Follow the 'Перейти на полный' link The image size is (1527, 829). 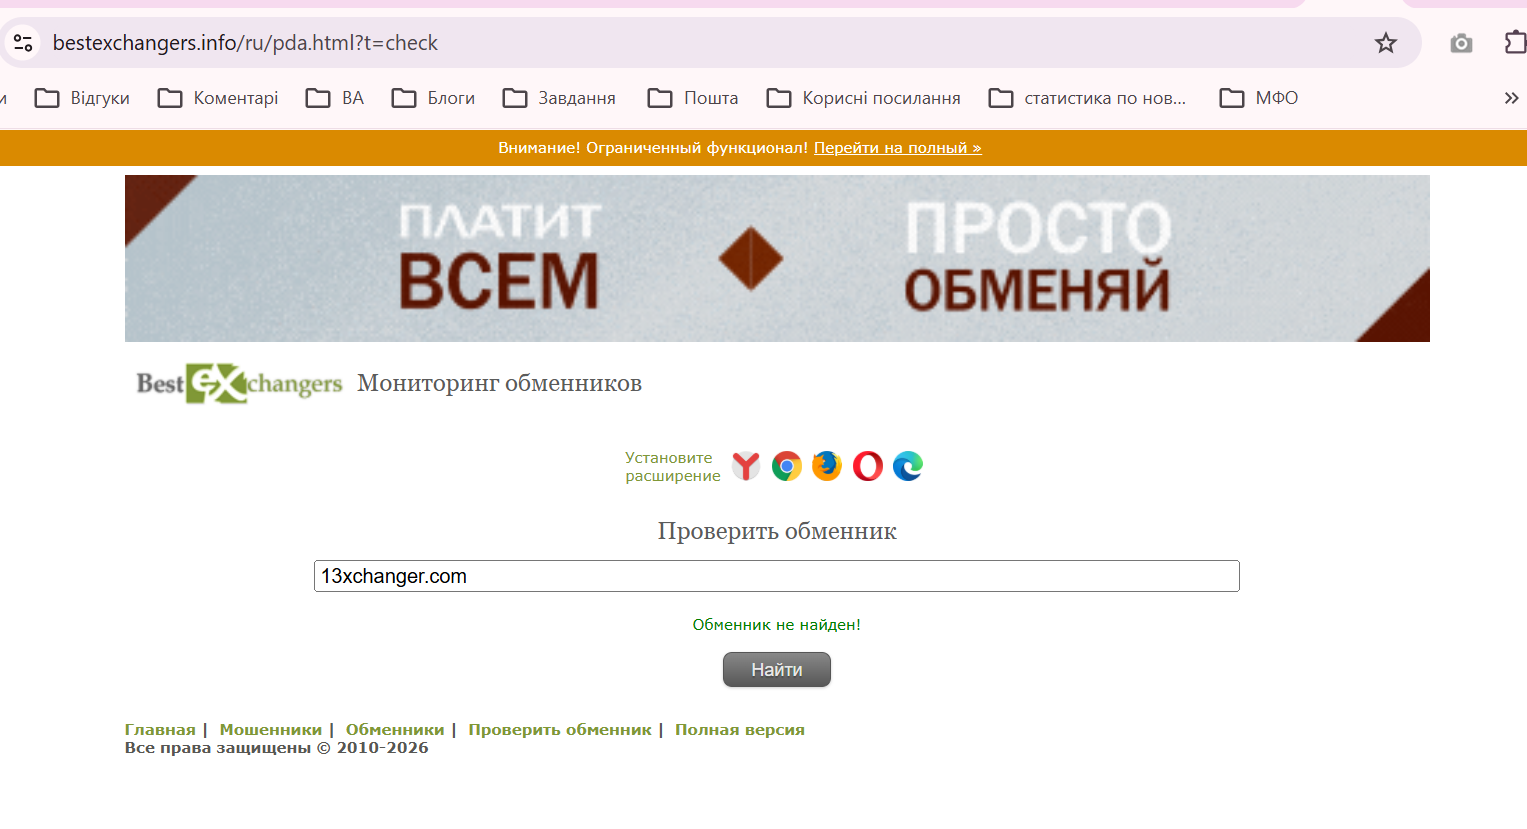[x=897, y=148]
